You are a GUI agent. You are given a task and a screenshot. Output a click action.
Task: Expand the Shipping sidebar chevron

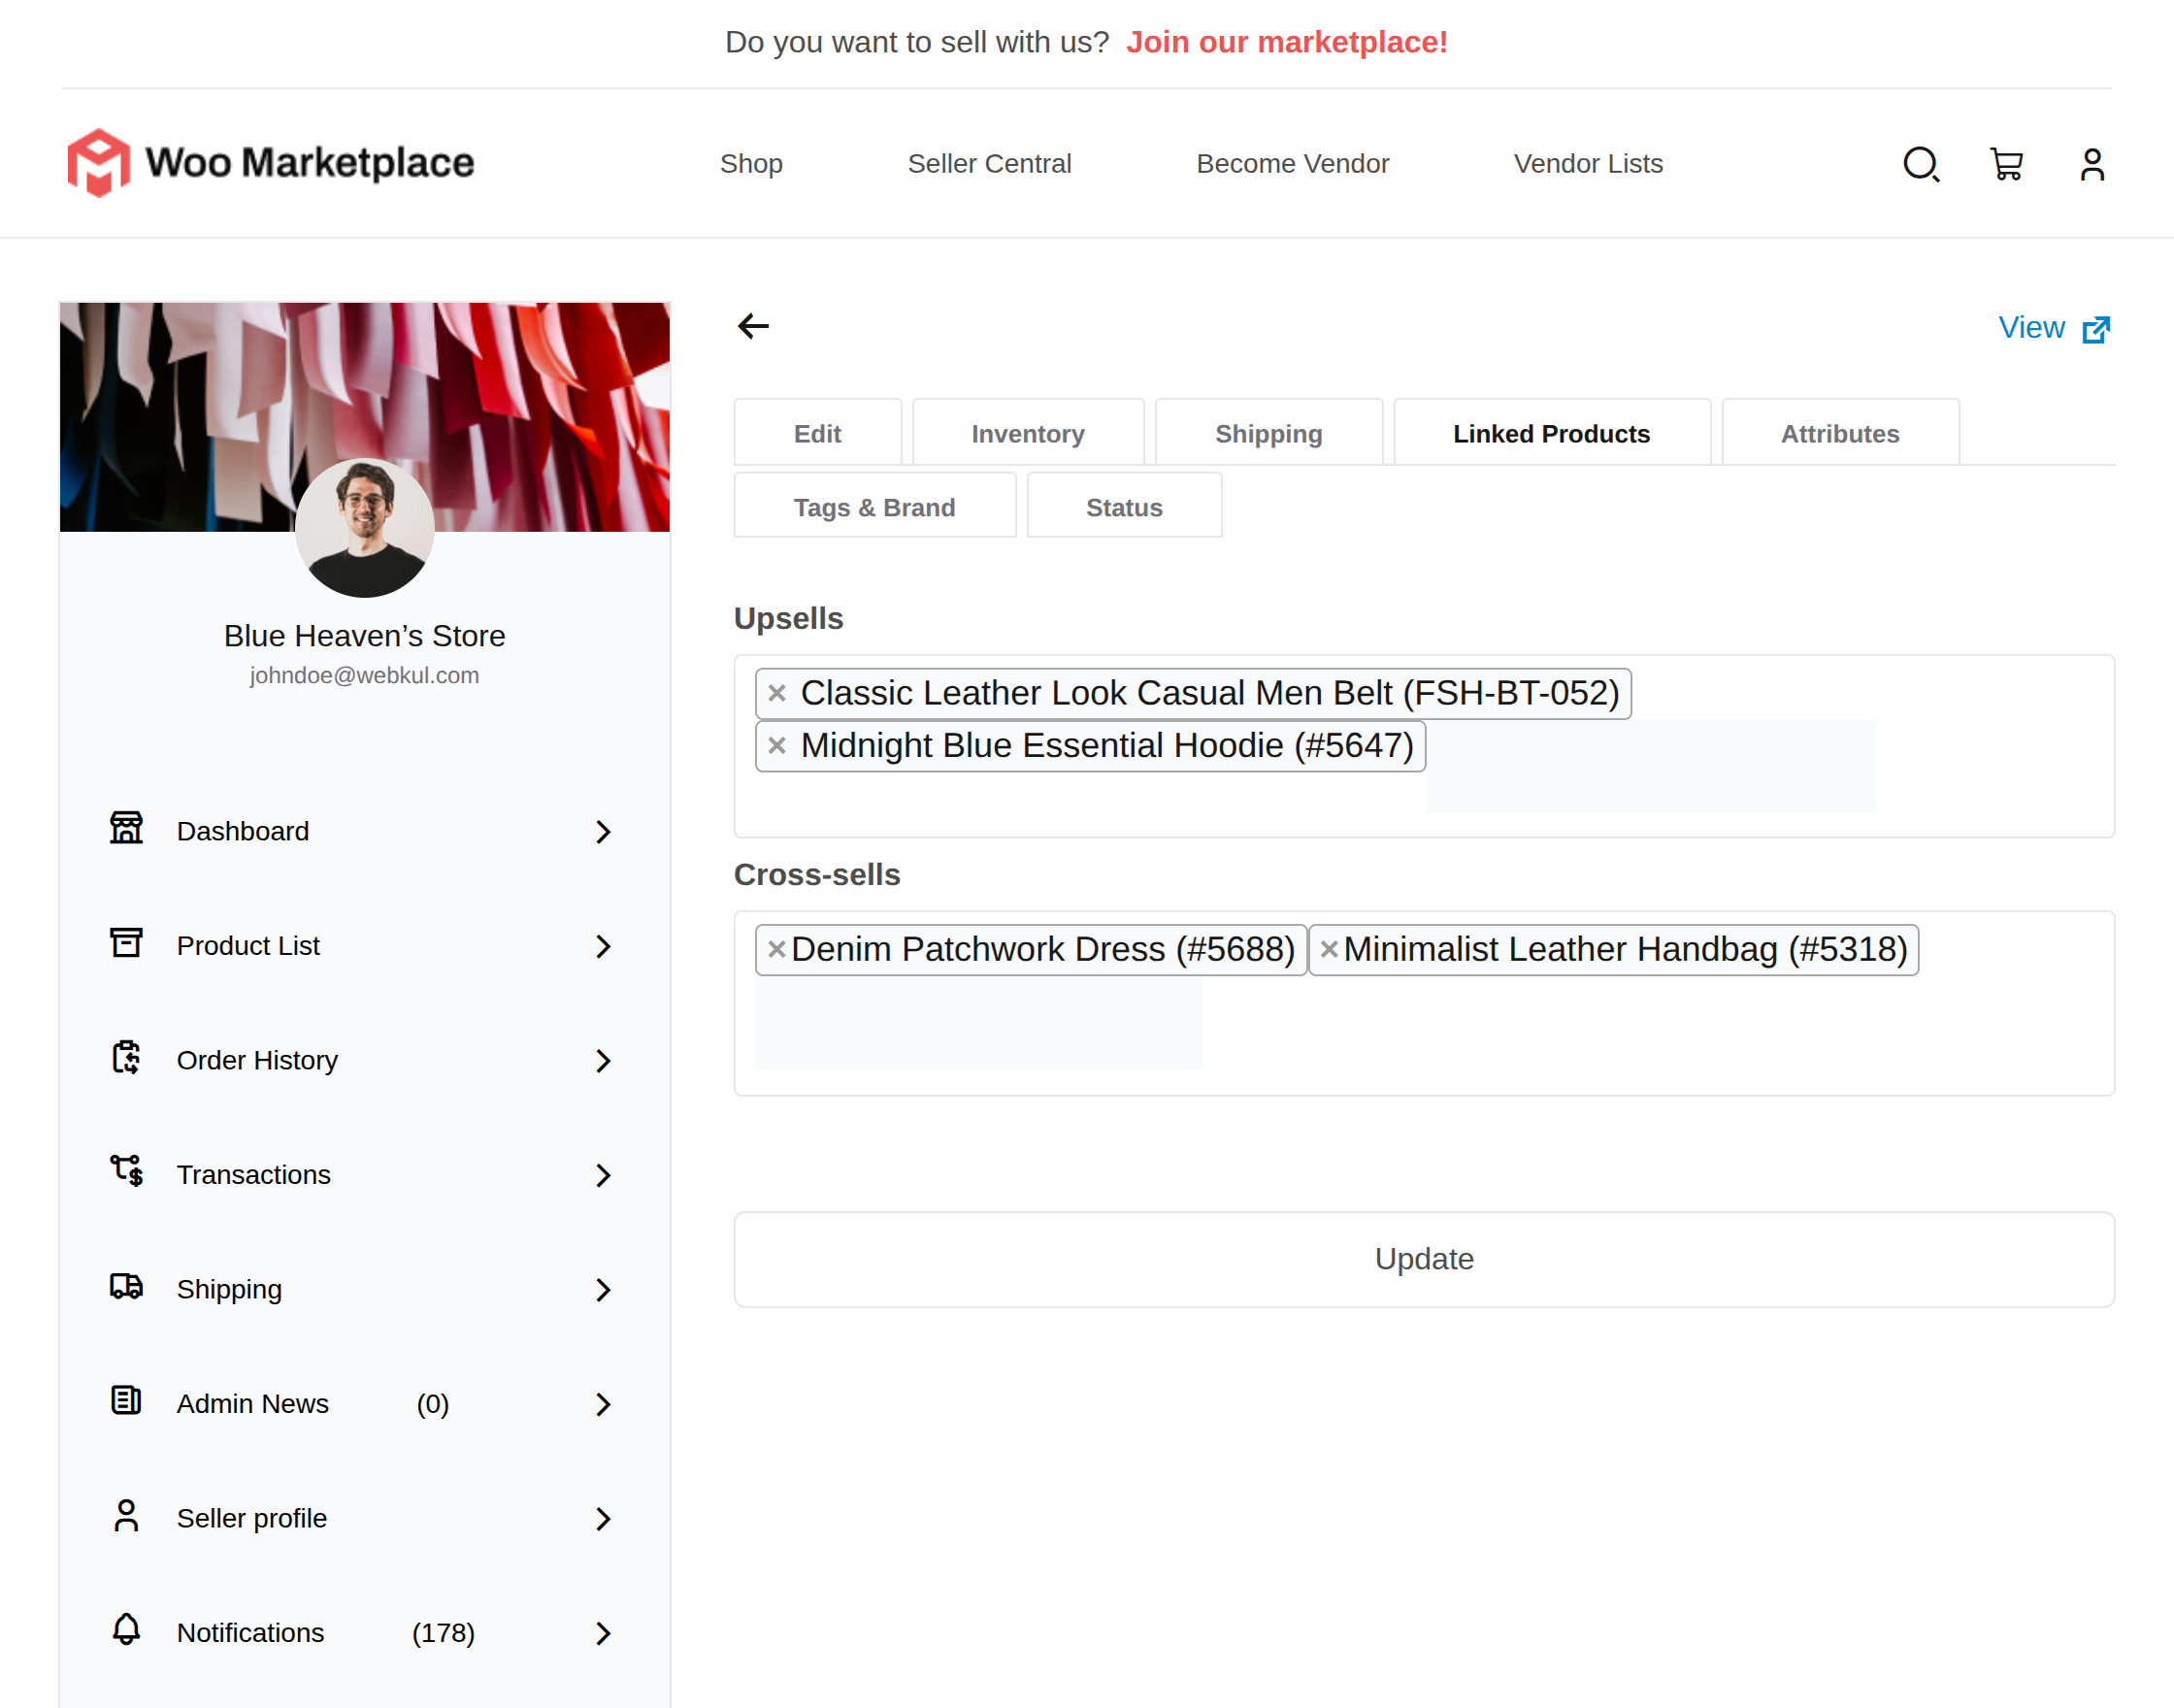[603, 1290]
